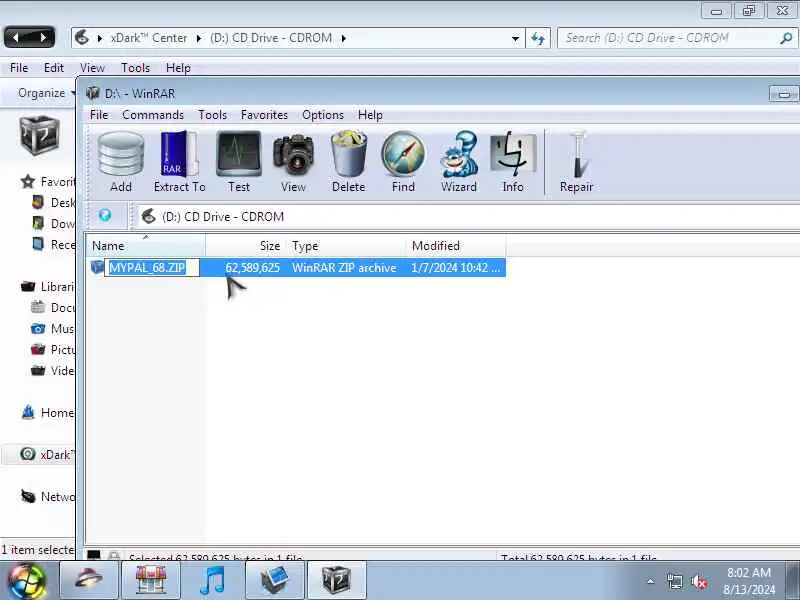The height and width of the screenshot is (600, 800).
Task: Open the Windows Start orb
Action: pyautogui.click(x=27, y=581)
